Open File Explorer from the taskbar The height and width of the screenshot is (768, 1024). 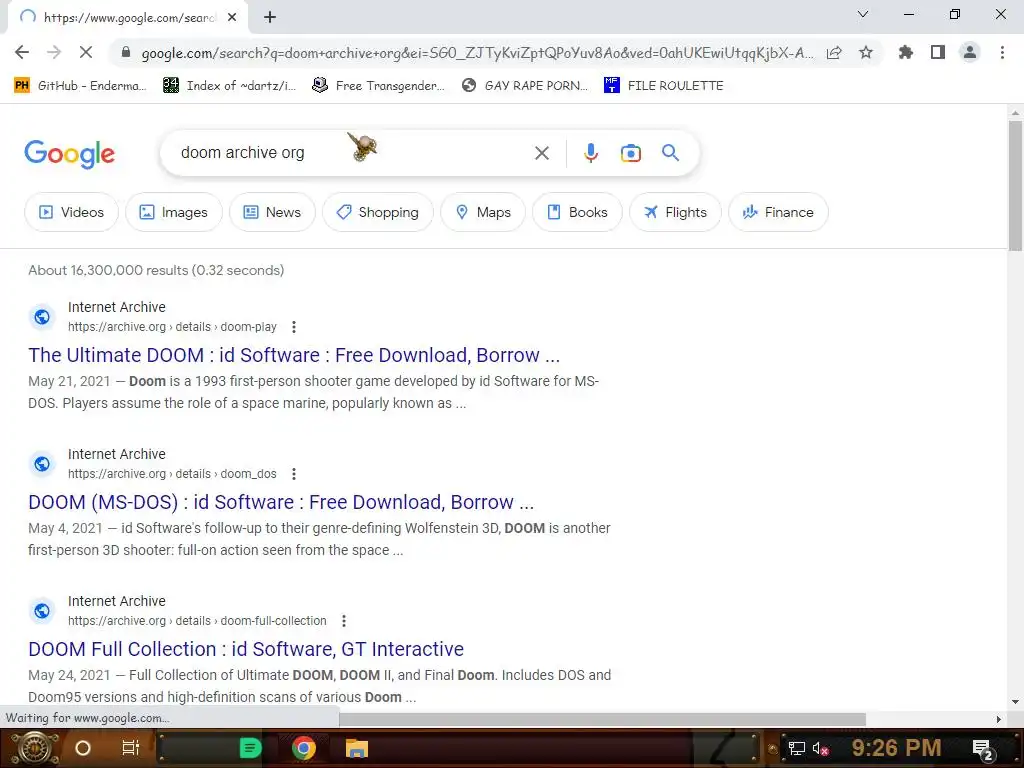(x=357, y=748)
